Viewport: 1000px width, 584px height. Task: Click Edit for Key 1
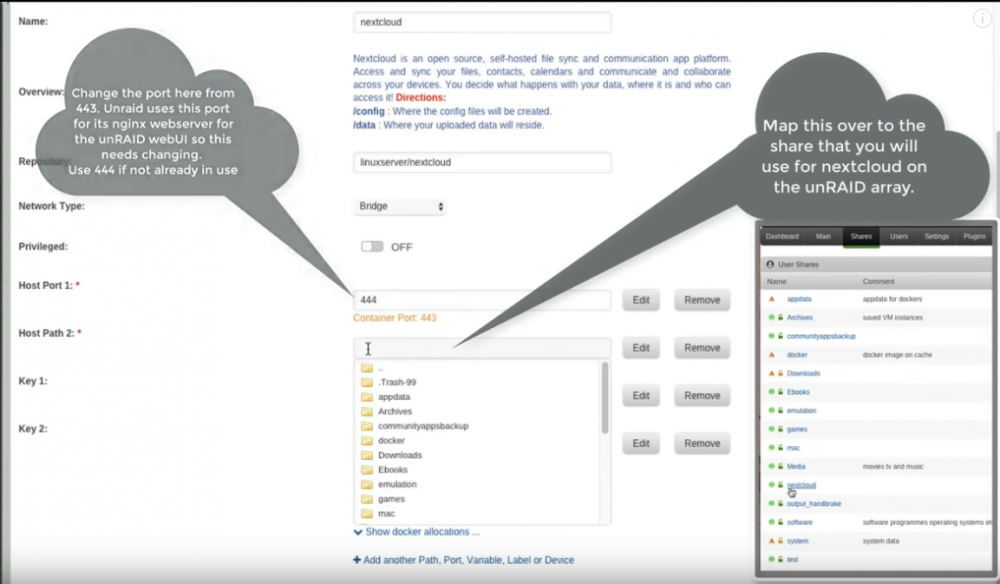641,395
